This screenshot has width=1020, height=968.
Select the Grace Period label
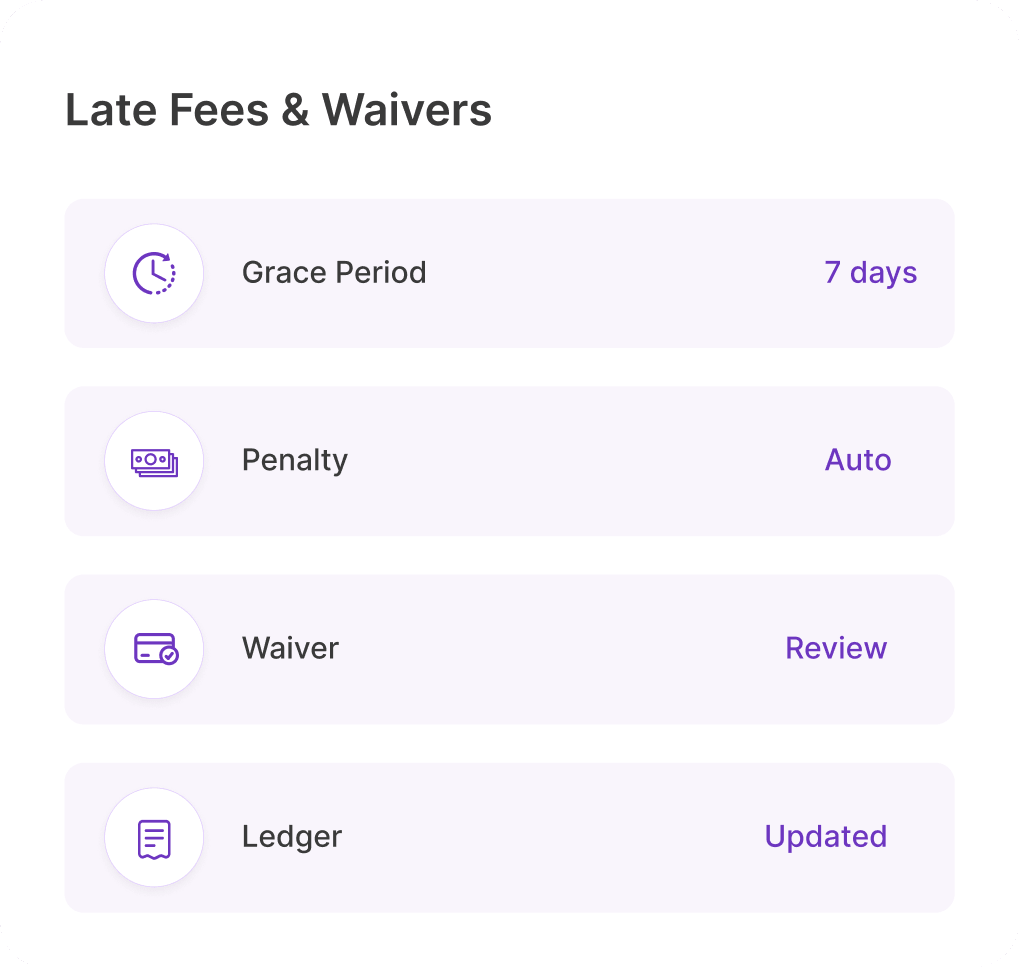(x=334, y=273)
